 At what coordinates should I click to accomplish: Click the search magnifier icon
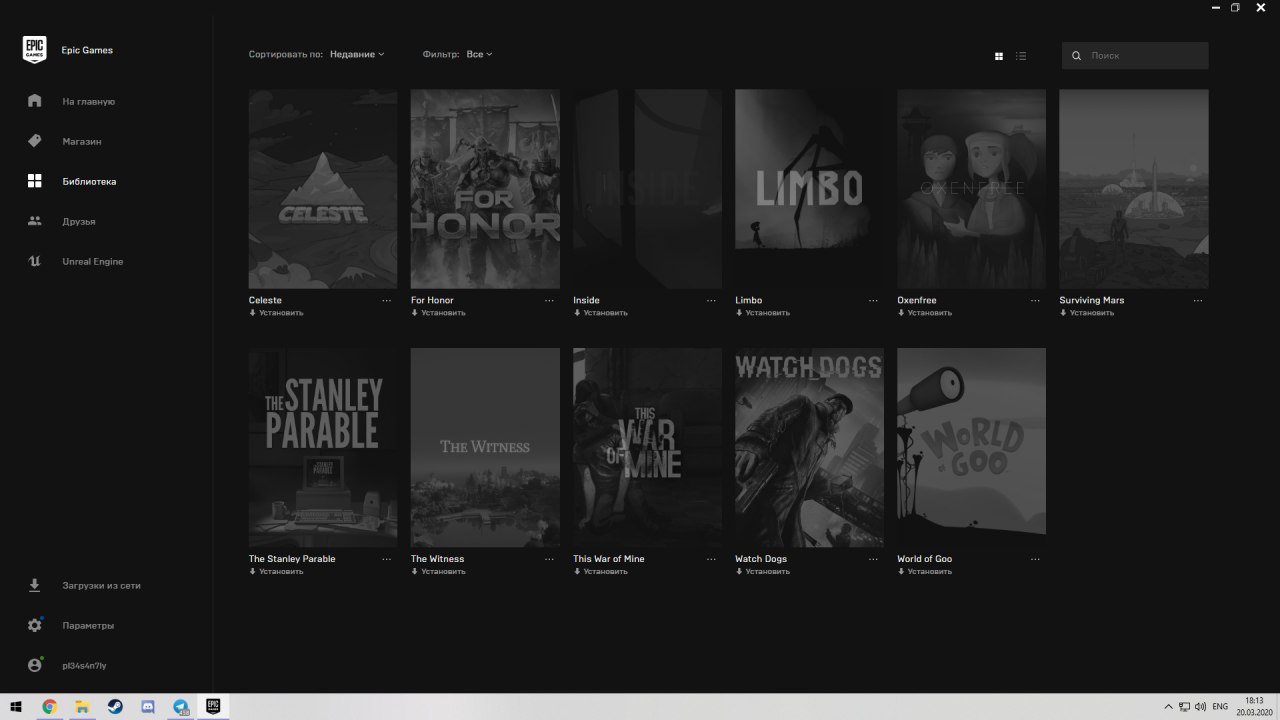(1077, 56)
